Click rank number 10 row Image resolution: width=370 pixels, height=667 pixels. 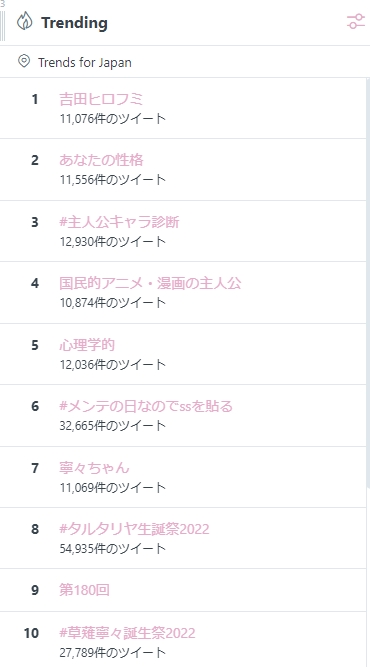click(183, 639)
